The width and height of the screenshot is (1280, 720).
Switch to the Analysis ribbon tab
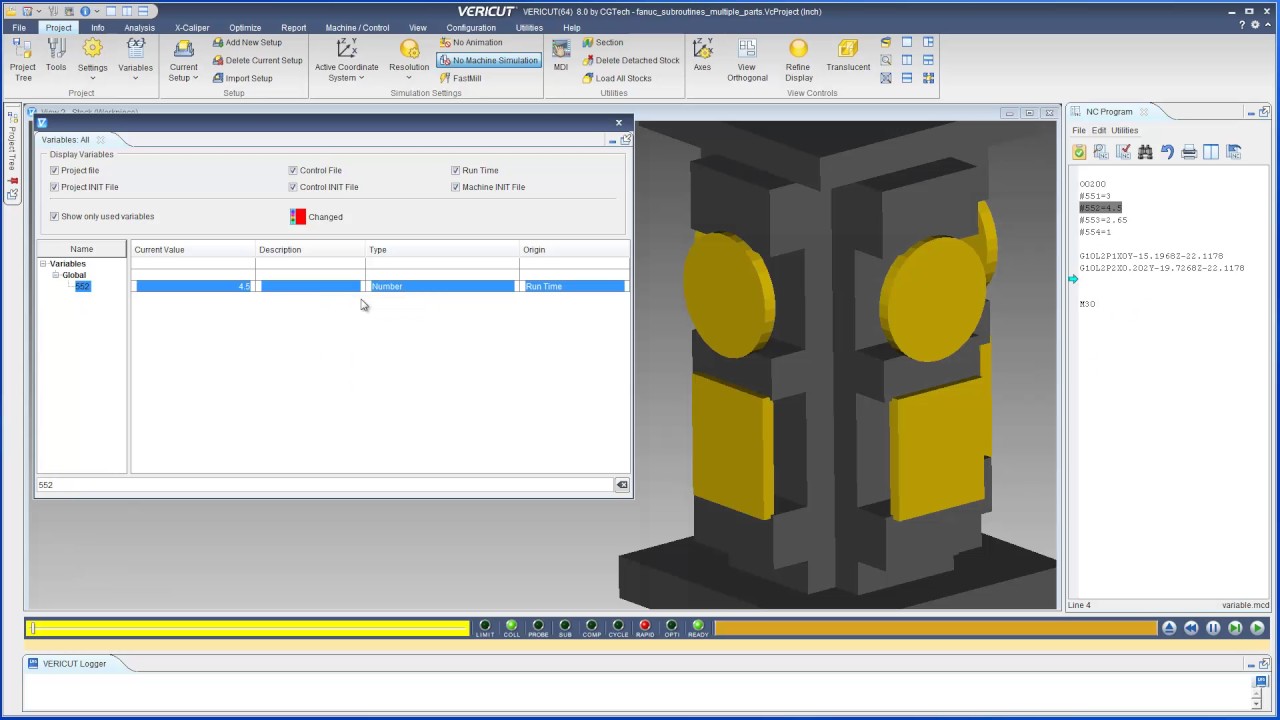tap(139, 28)
